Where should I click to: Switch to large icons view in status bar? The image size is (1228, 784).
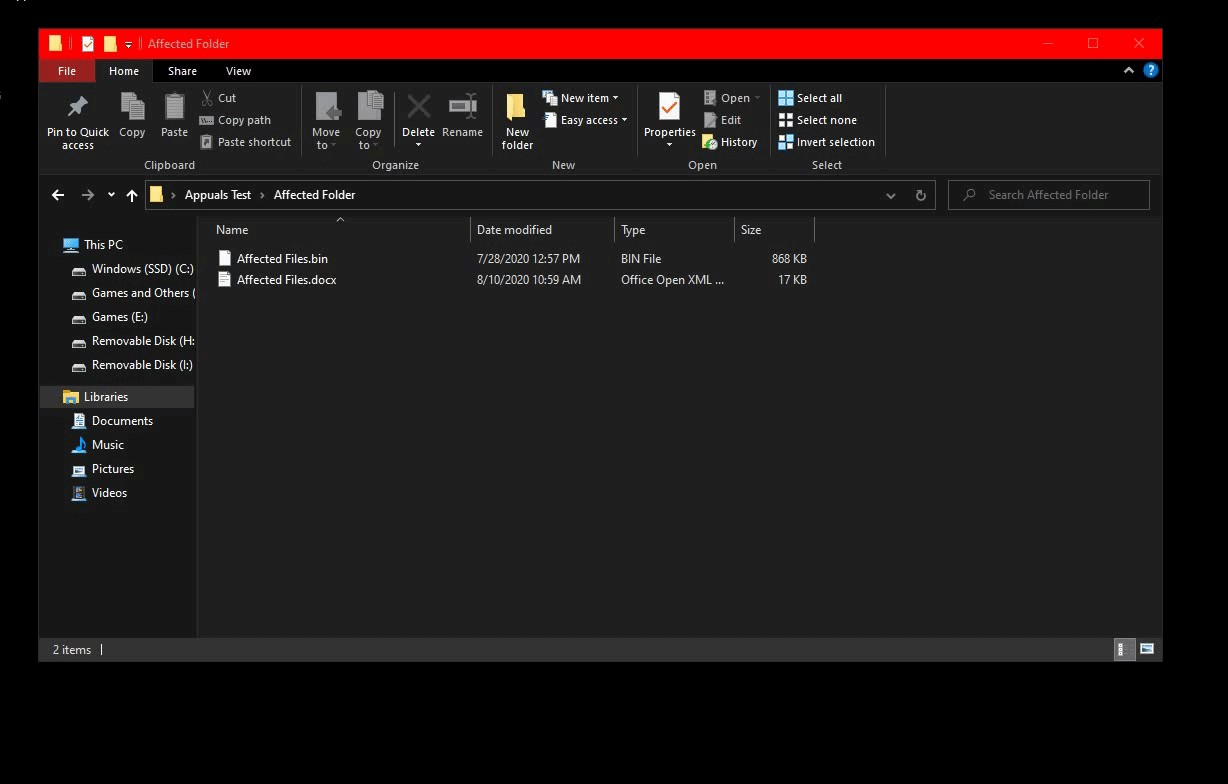coord(1147,650)
